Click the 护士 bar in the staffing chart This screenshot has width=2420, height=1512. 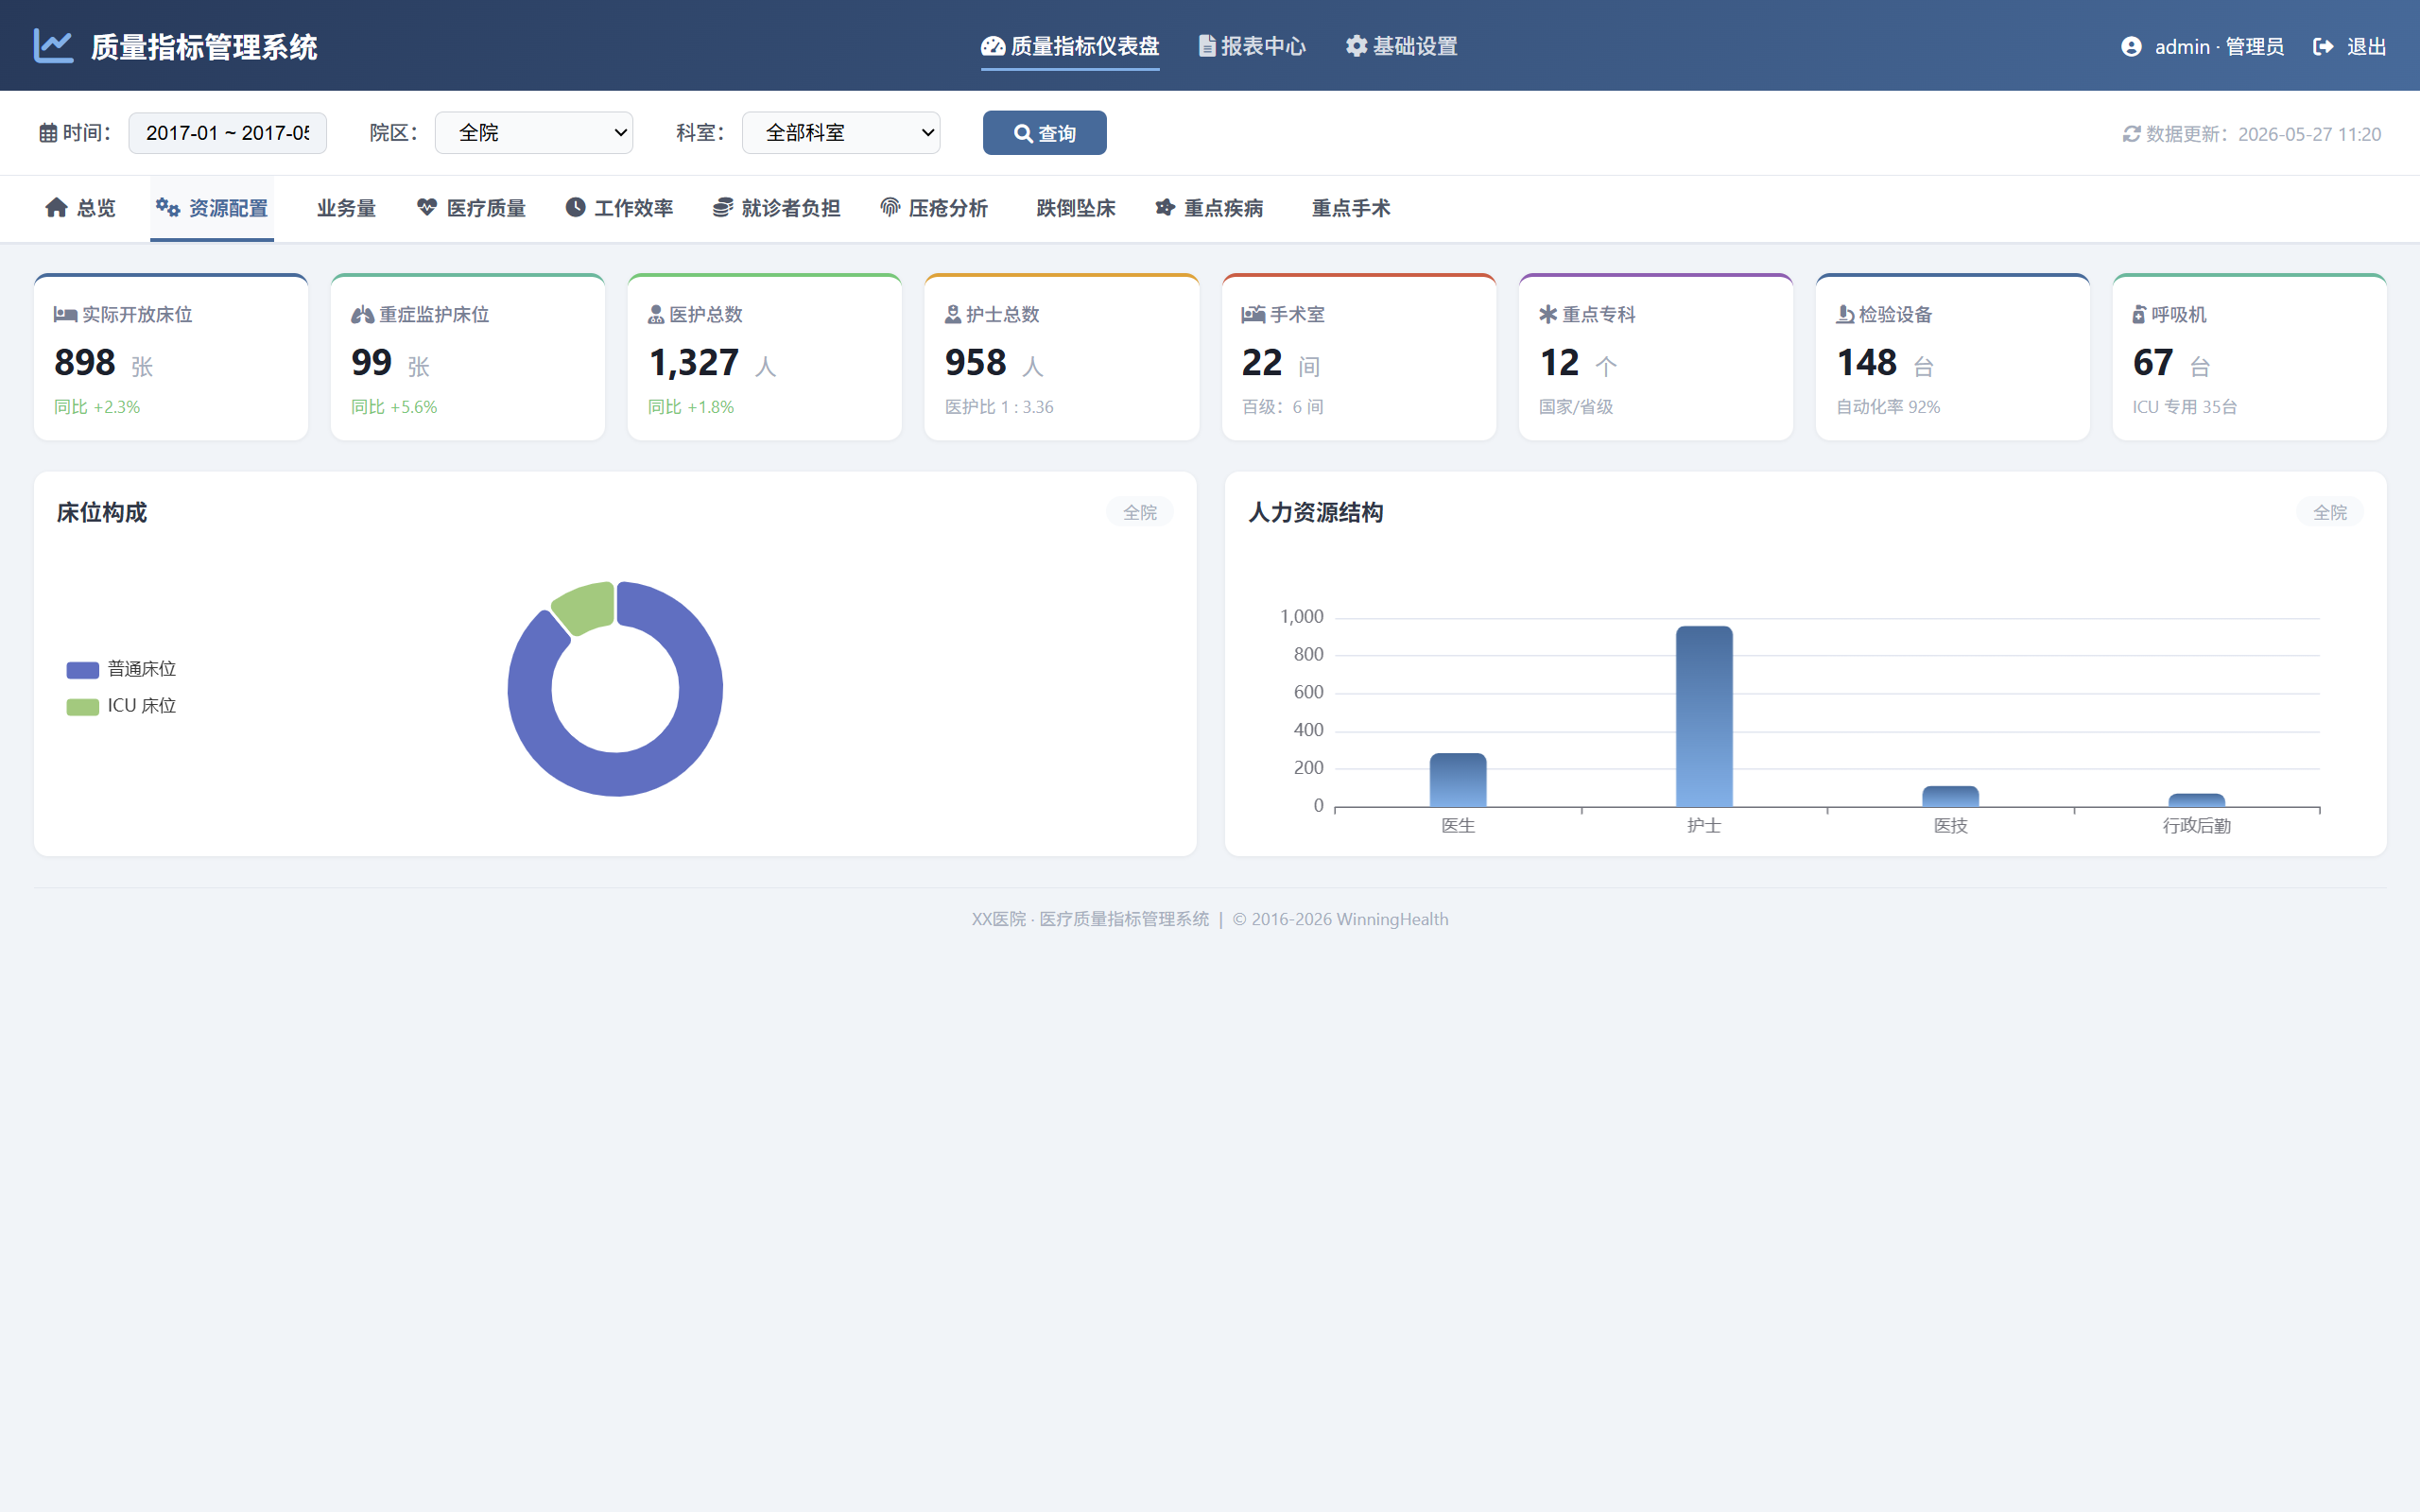tap(1704, 716)
